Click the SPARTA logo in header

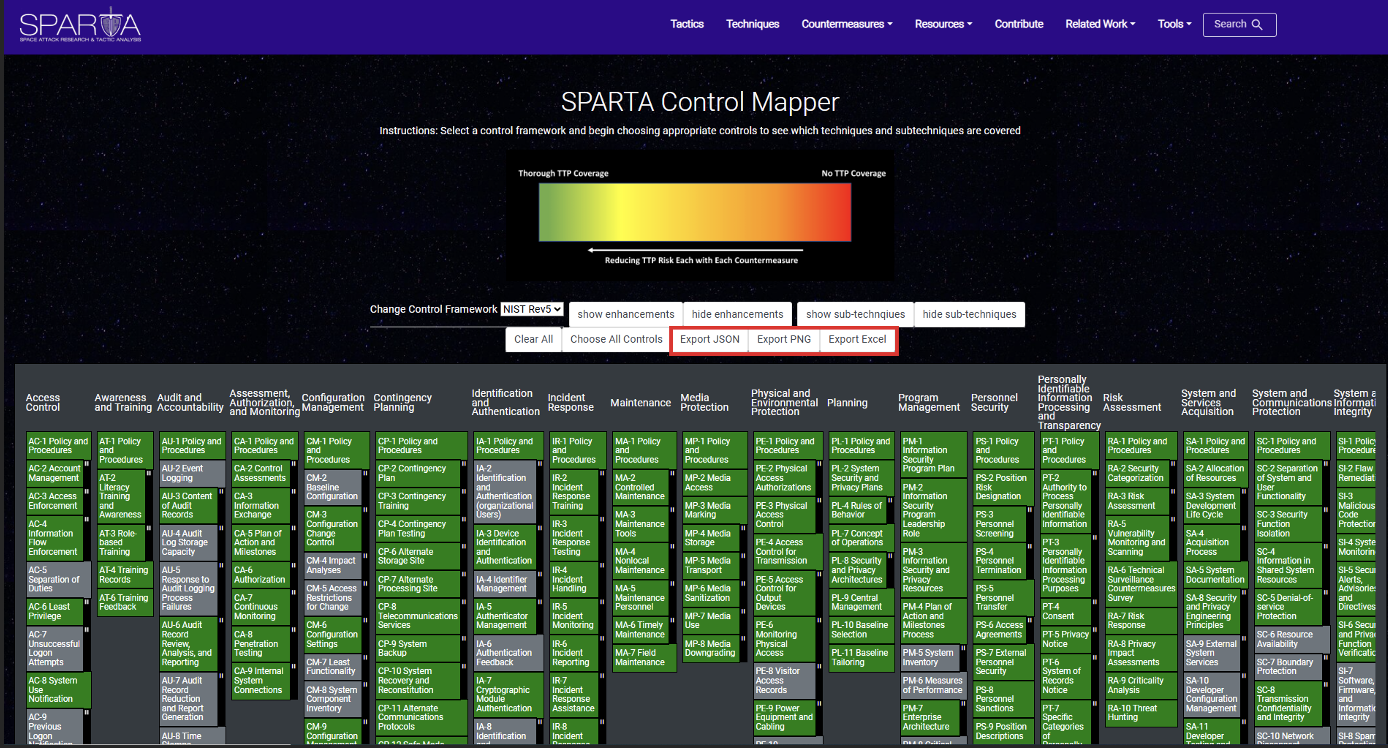coord(81,25)
